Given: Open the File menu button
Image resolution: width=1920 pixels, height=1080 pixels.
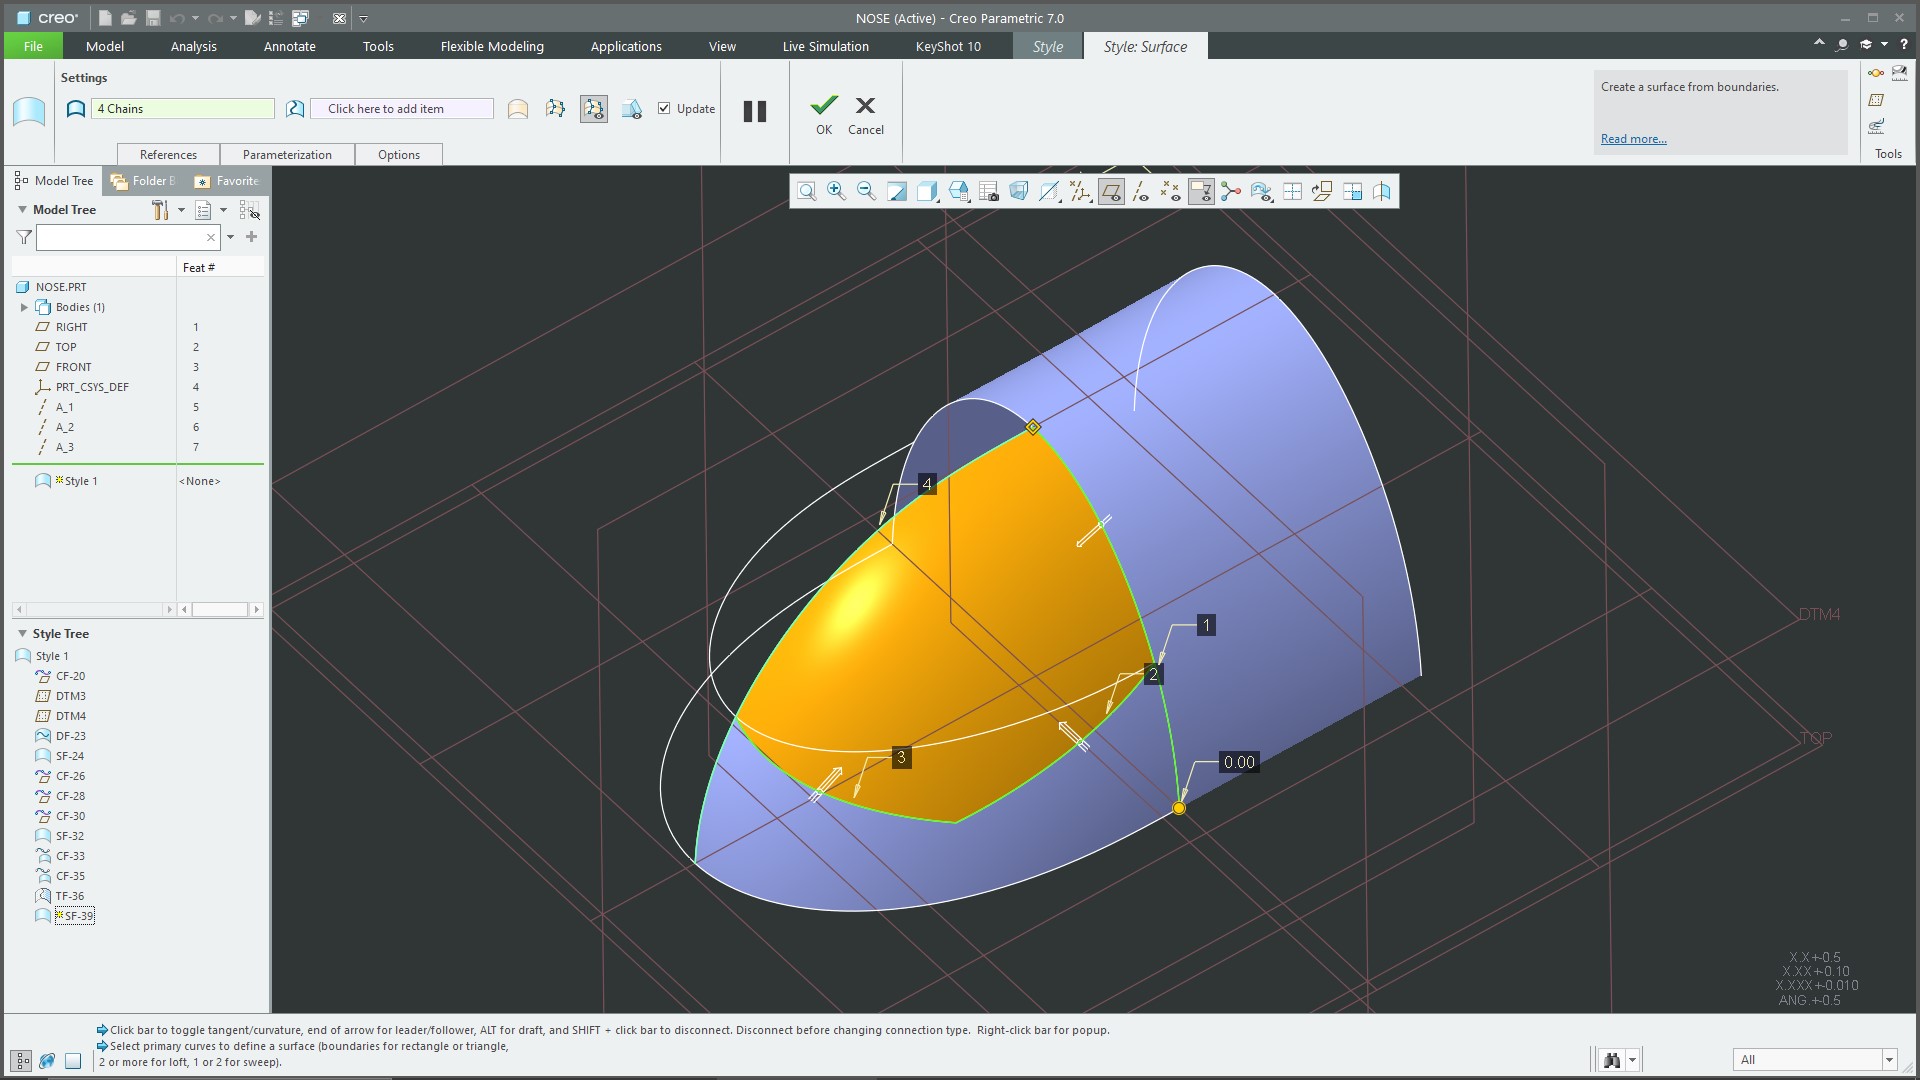Looking at the screenshot, I should 33,46.
